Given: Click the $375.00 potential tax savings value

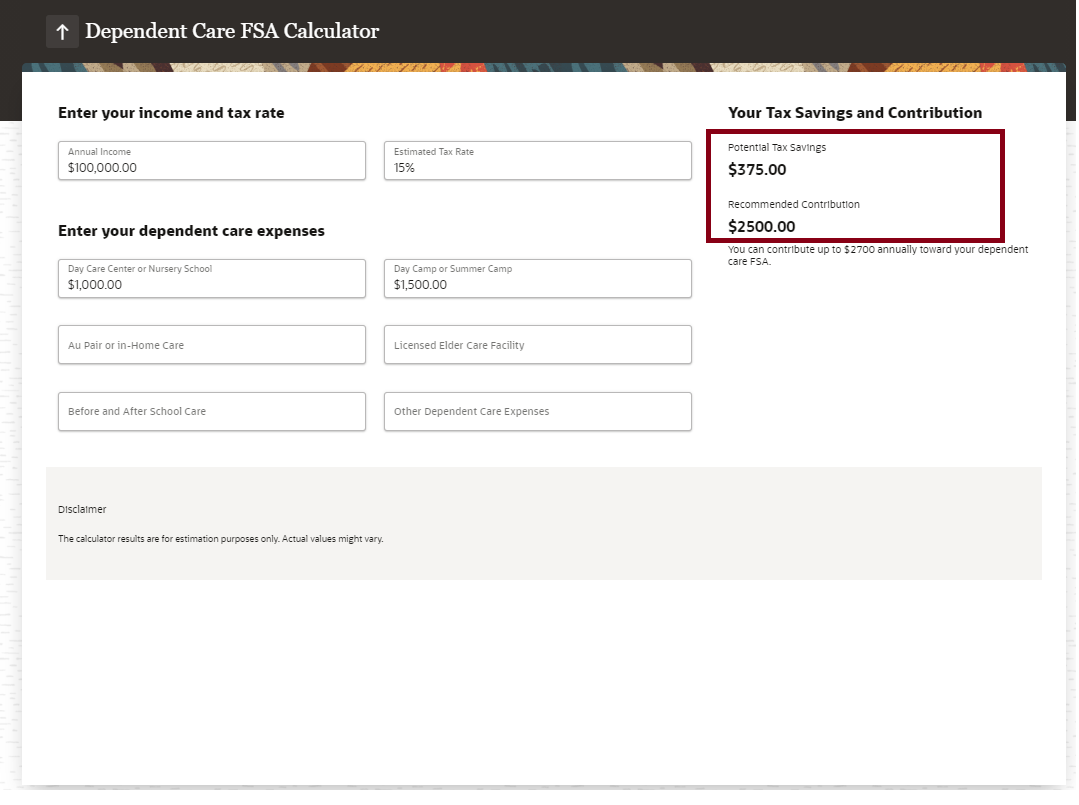Looking at the screenshot, I should (757, 170).
